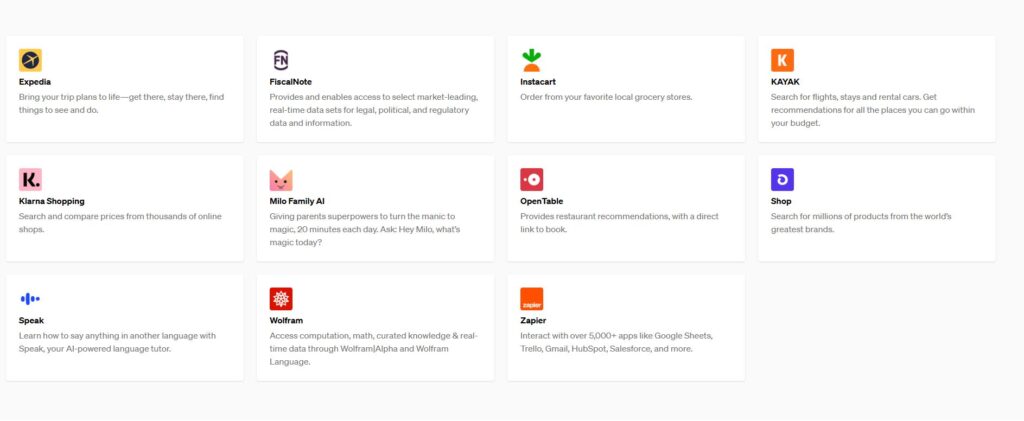Click the orange Zapier logo icon
Image resolution: width=1024 pixels, height=421 pixels.
pyautogui.click(x=532, y=299)
